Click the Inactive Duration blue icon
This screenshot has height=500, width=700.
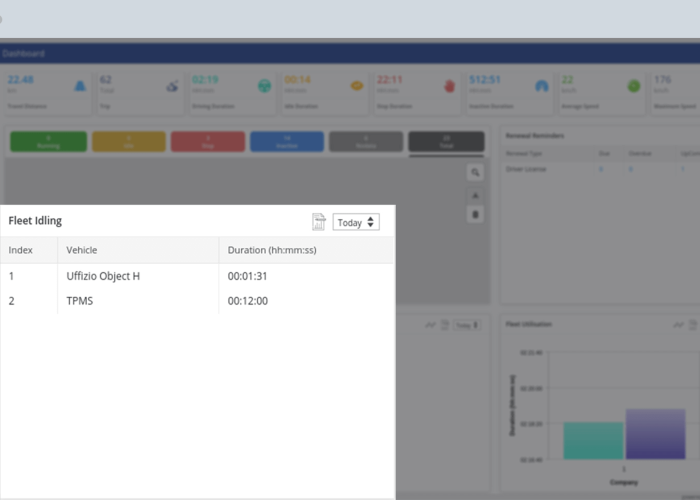point(541,86)
